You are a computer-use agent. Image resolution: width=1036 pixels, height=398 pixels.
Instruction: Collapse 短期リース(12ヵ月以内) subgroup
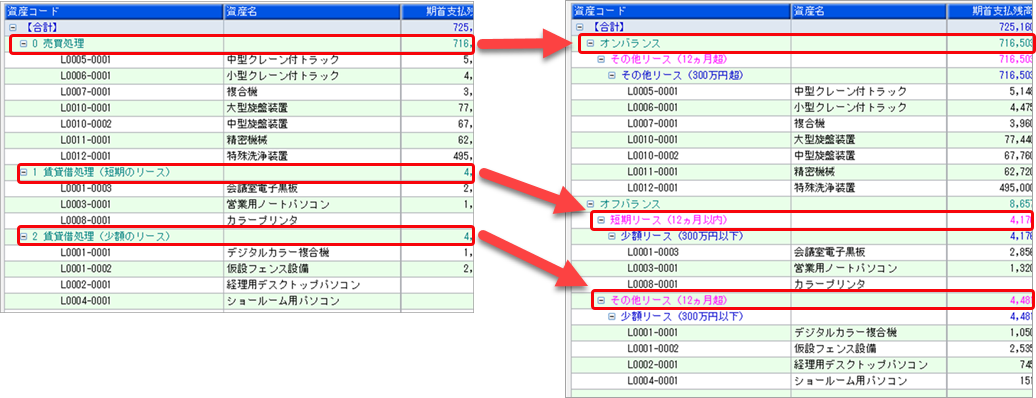tap(601, 220)
